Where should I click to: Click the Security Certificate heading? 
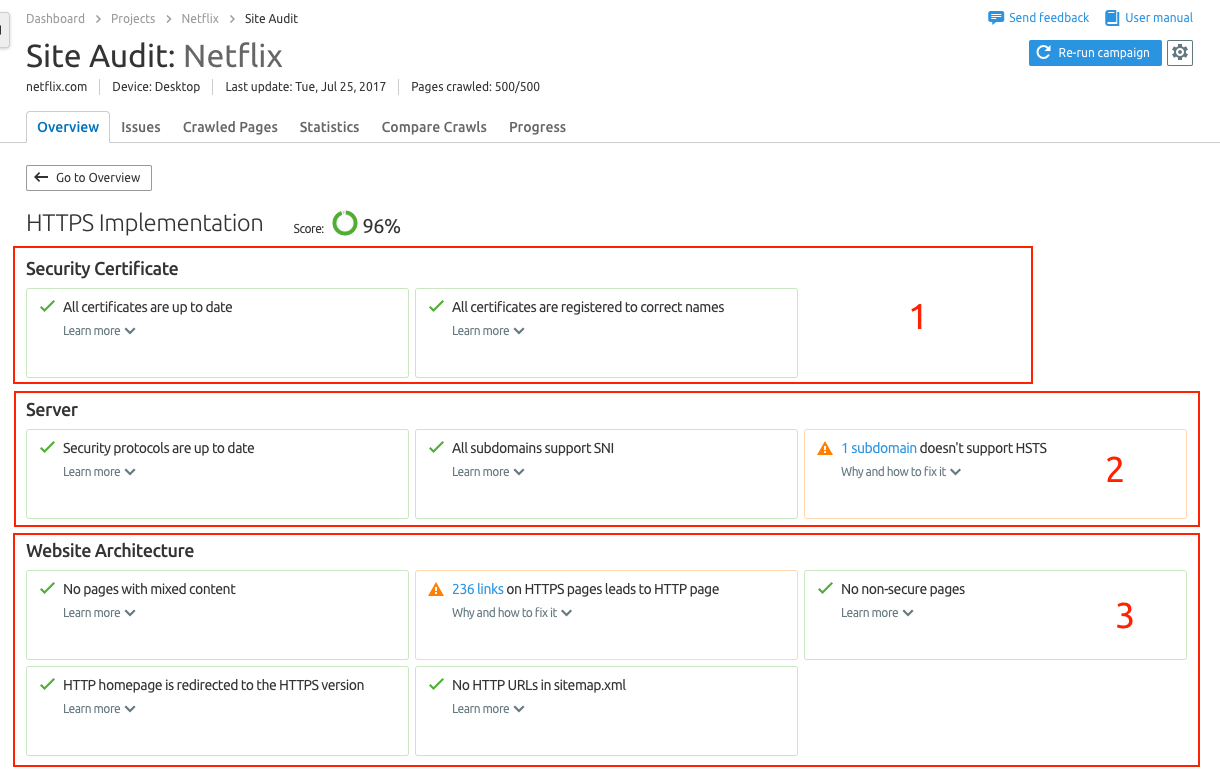click(x=102, y=269)
